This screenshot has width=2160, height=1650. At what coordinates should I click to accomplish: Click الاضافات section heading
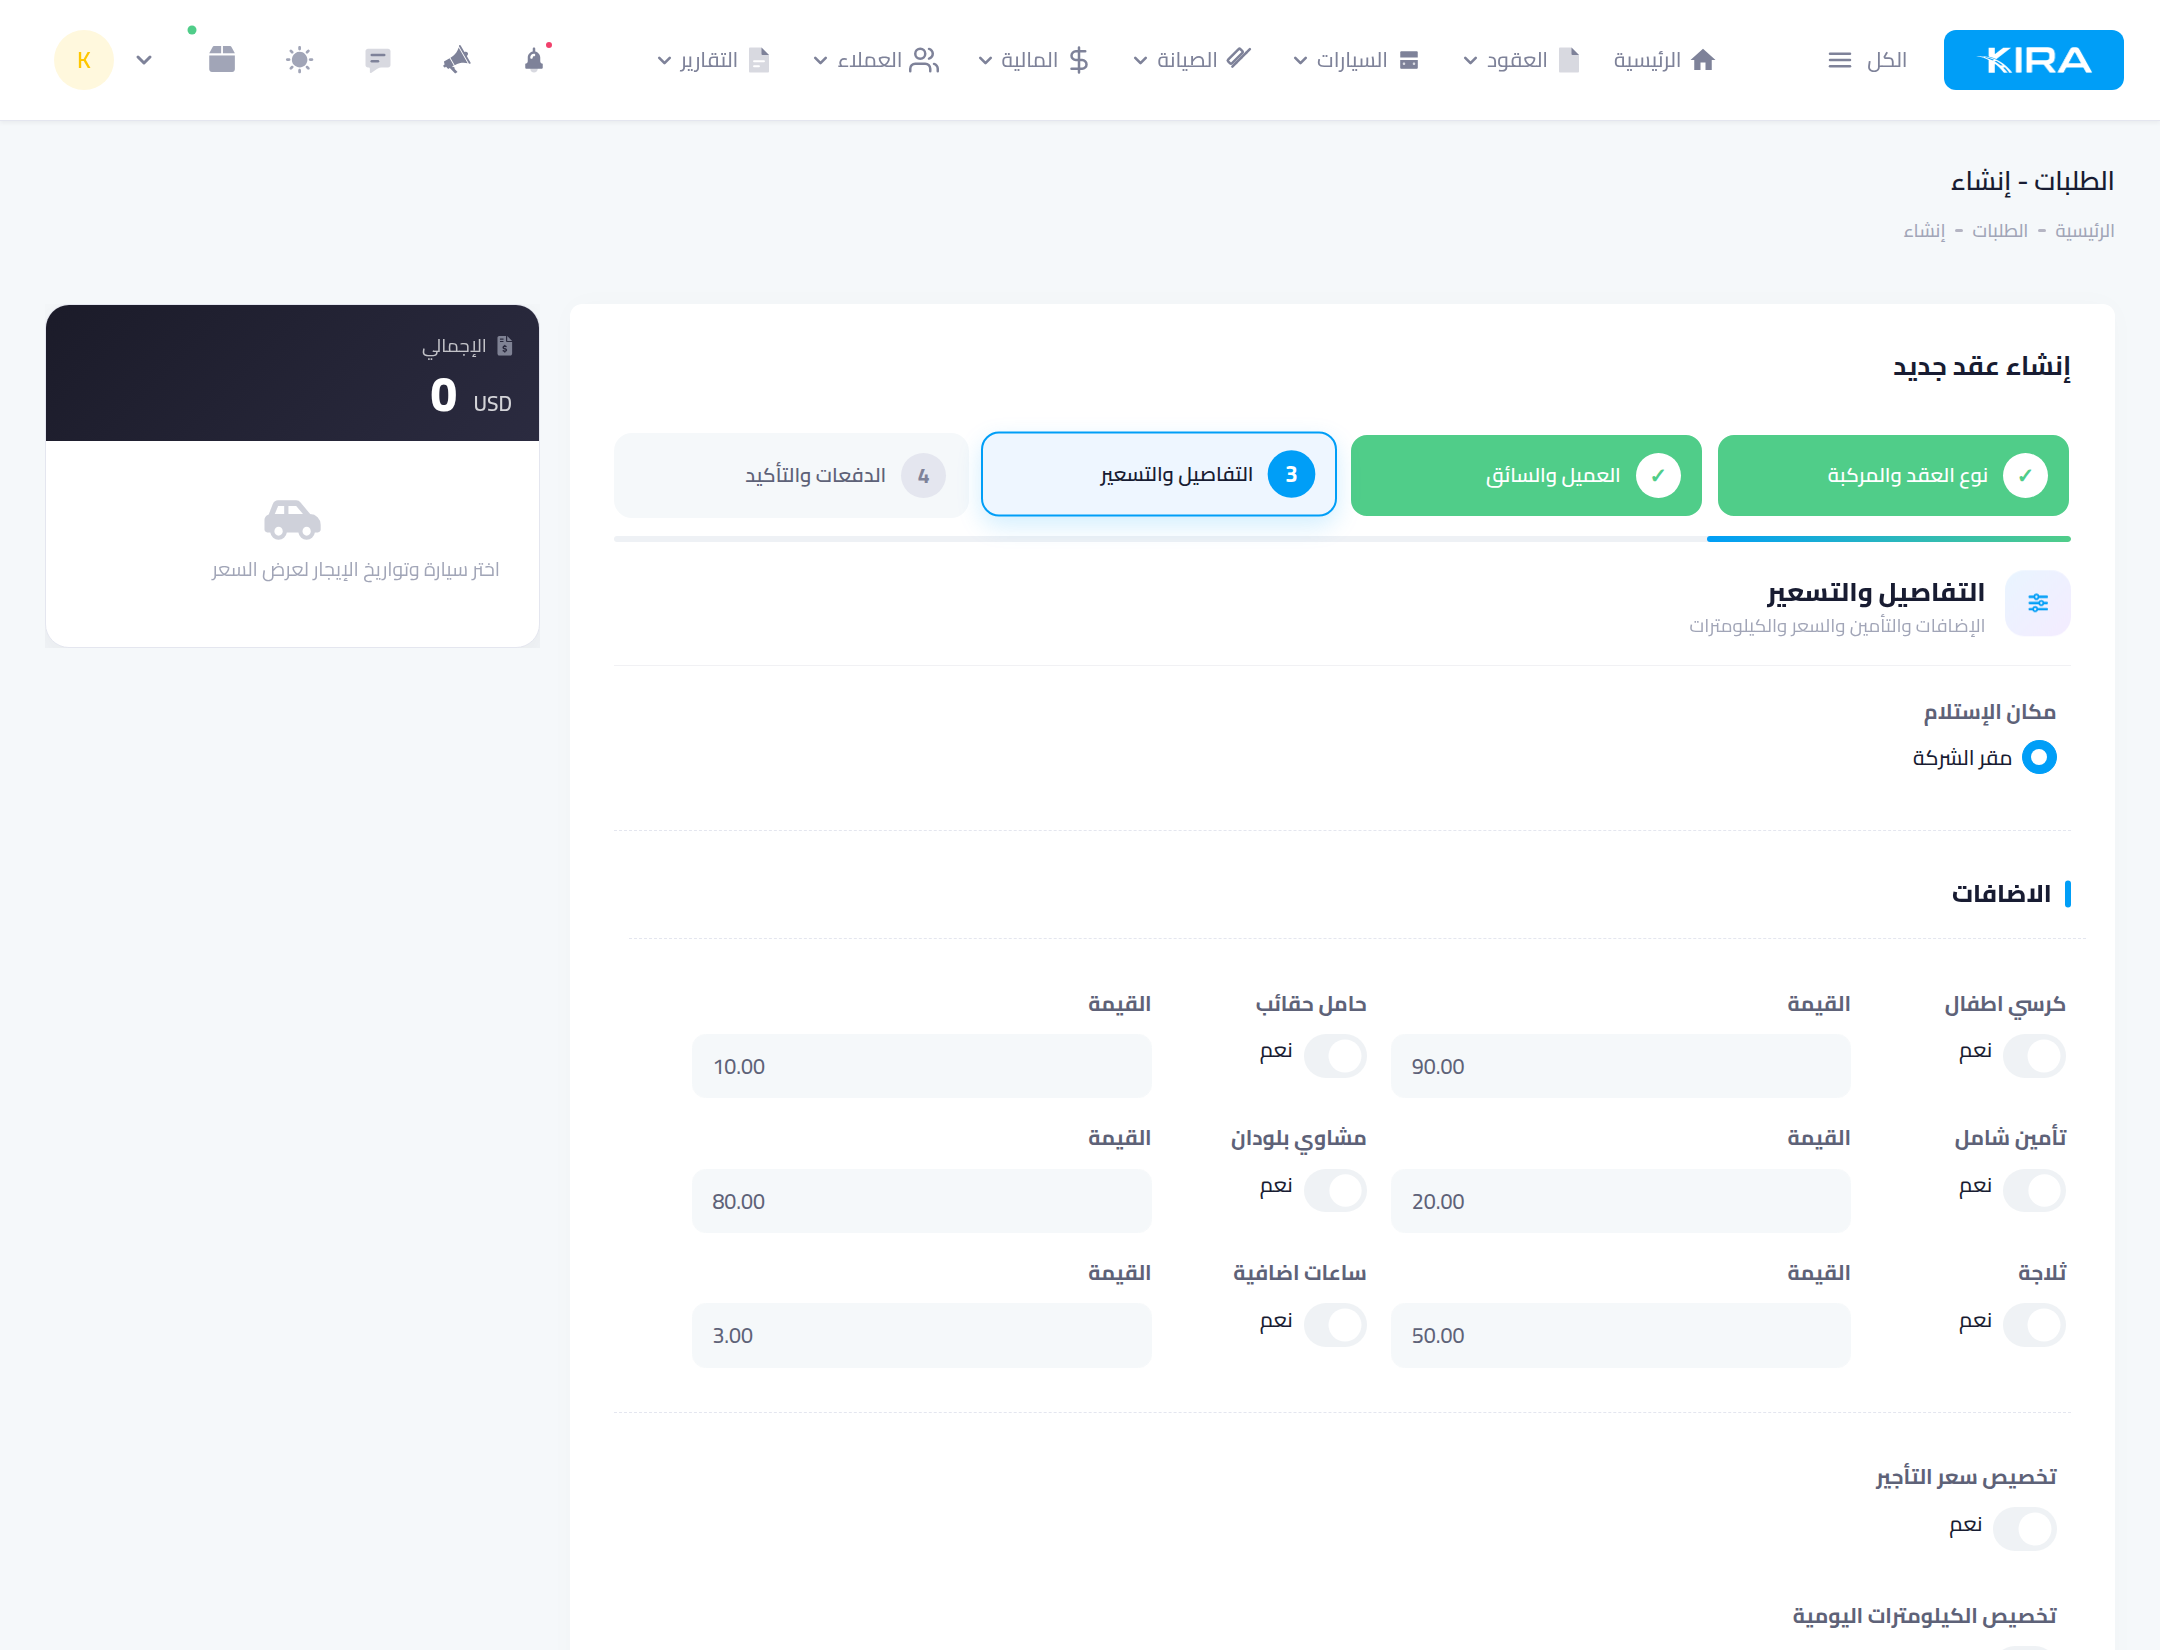click(x=2001, y=894)
